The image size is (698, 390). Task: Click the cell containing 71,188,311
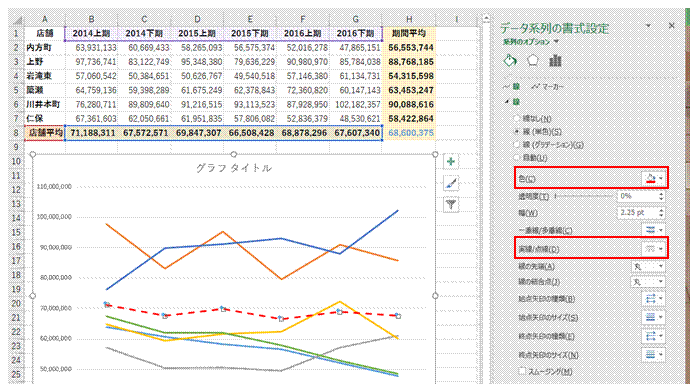coord(91,133)
